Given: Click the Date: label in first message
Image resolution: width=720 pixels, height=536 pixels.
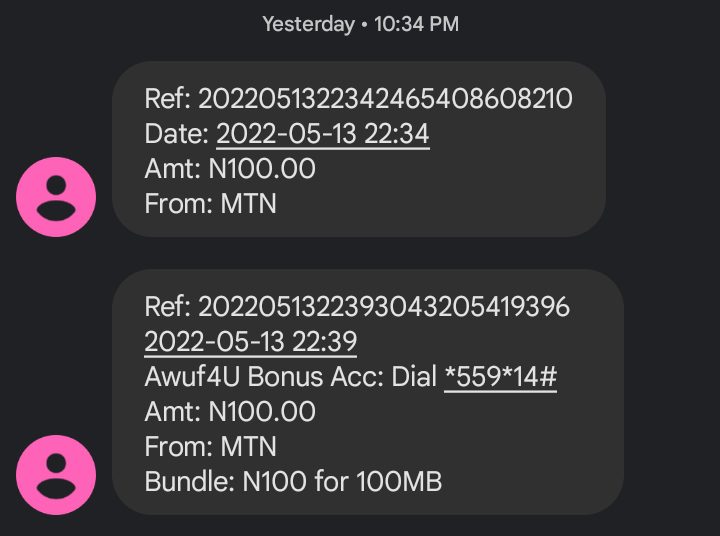Looking at the screenshot, I should pyautogui.click(x=177, y=134).
